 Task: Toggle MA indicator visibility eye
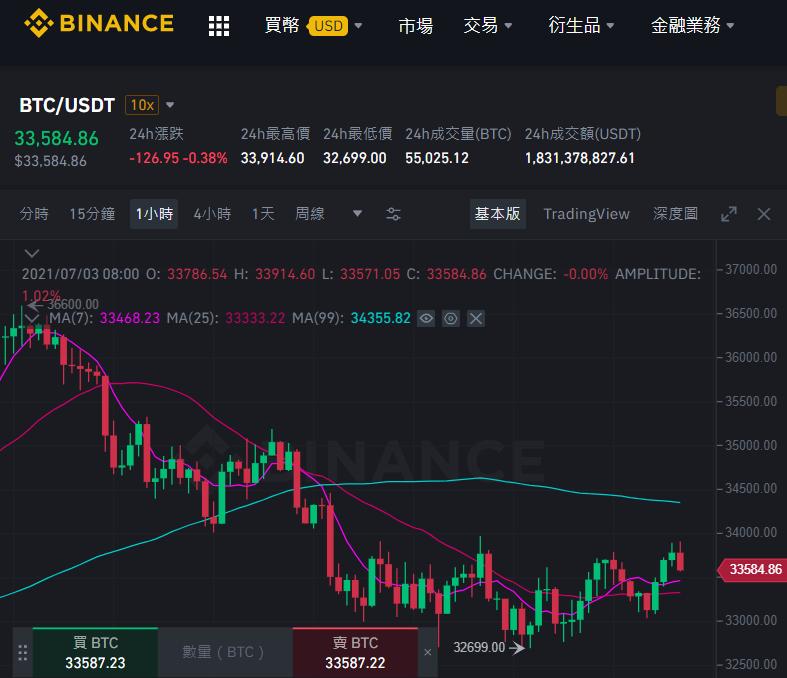tap(426, 318)
